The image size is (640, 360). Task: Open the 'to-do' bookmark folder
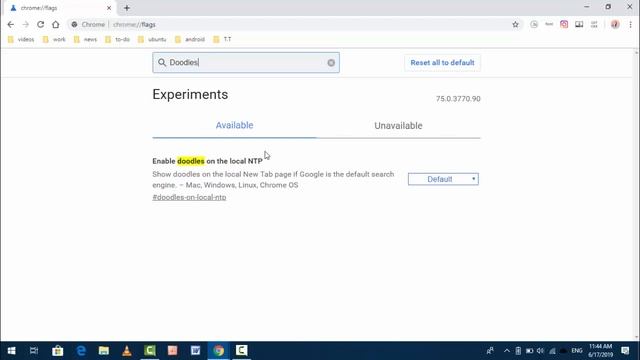point(118,40)
